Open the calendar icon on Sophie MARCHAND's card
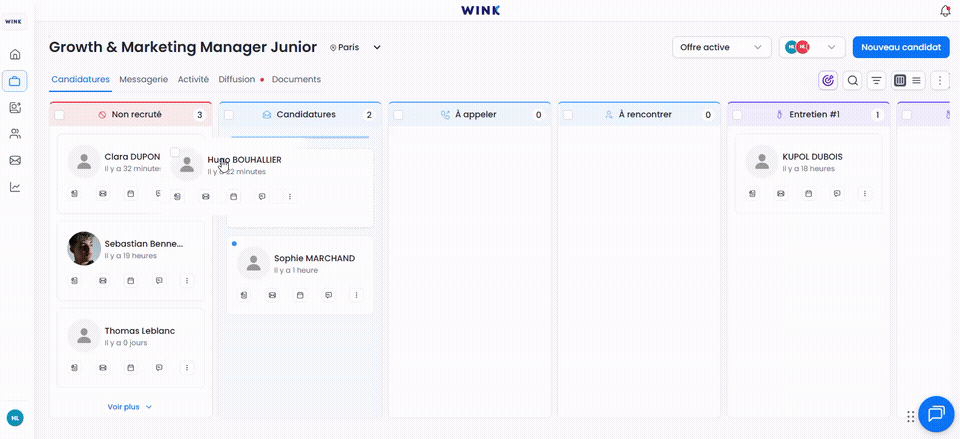The image size is (960, 439). pos(300,295)
